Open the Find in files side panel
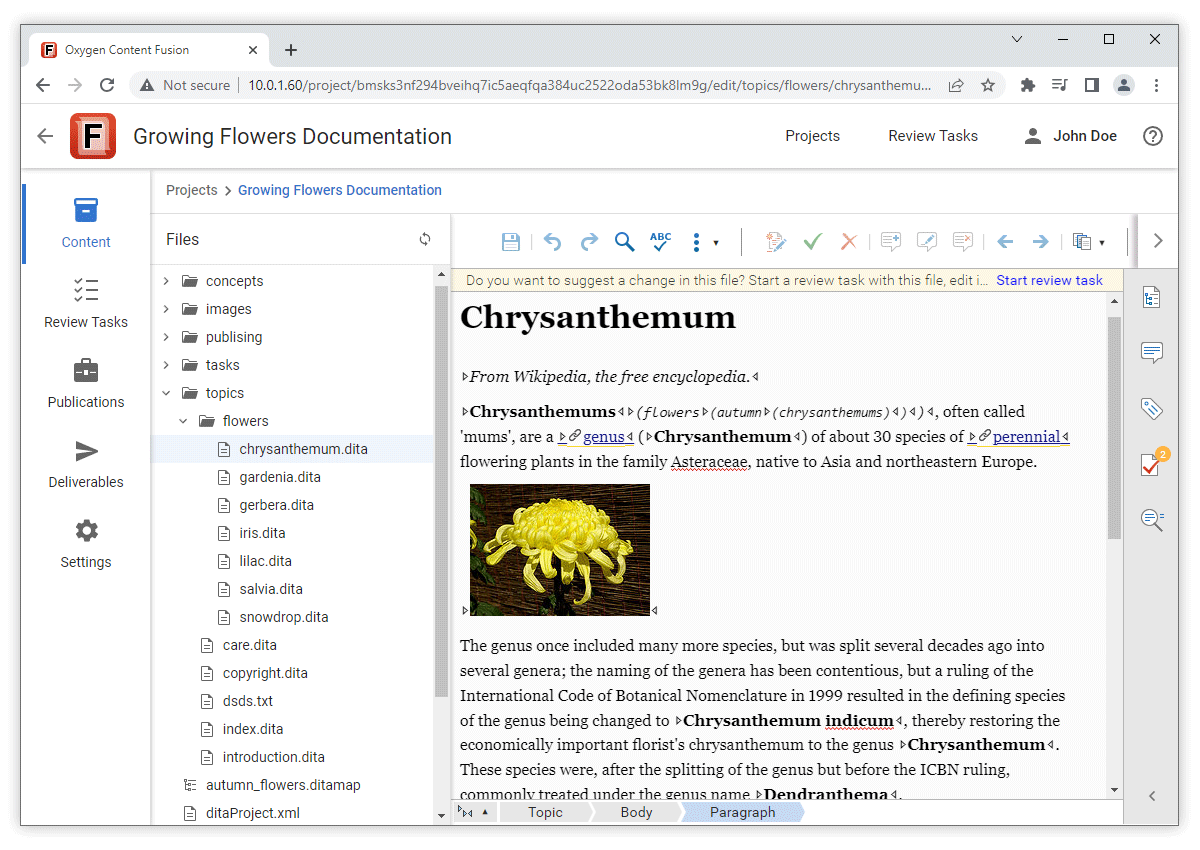The width and height of the screenshot is (1200, 850). [1152, 519]
